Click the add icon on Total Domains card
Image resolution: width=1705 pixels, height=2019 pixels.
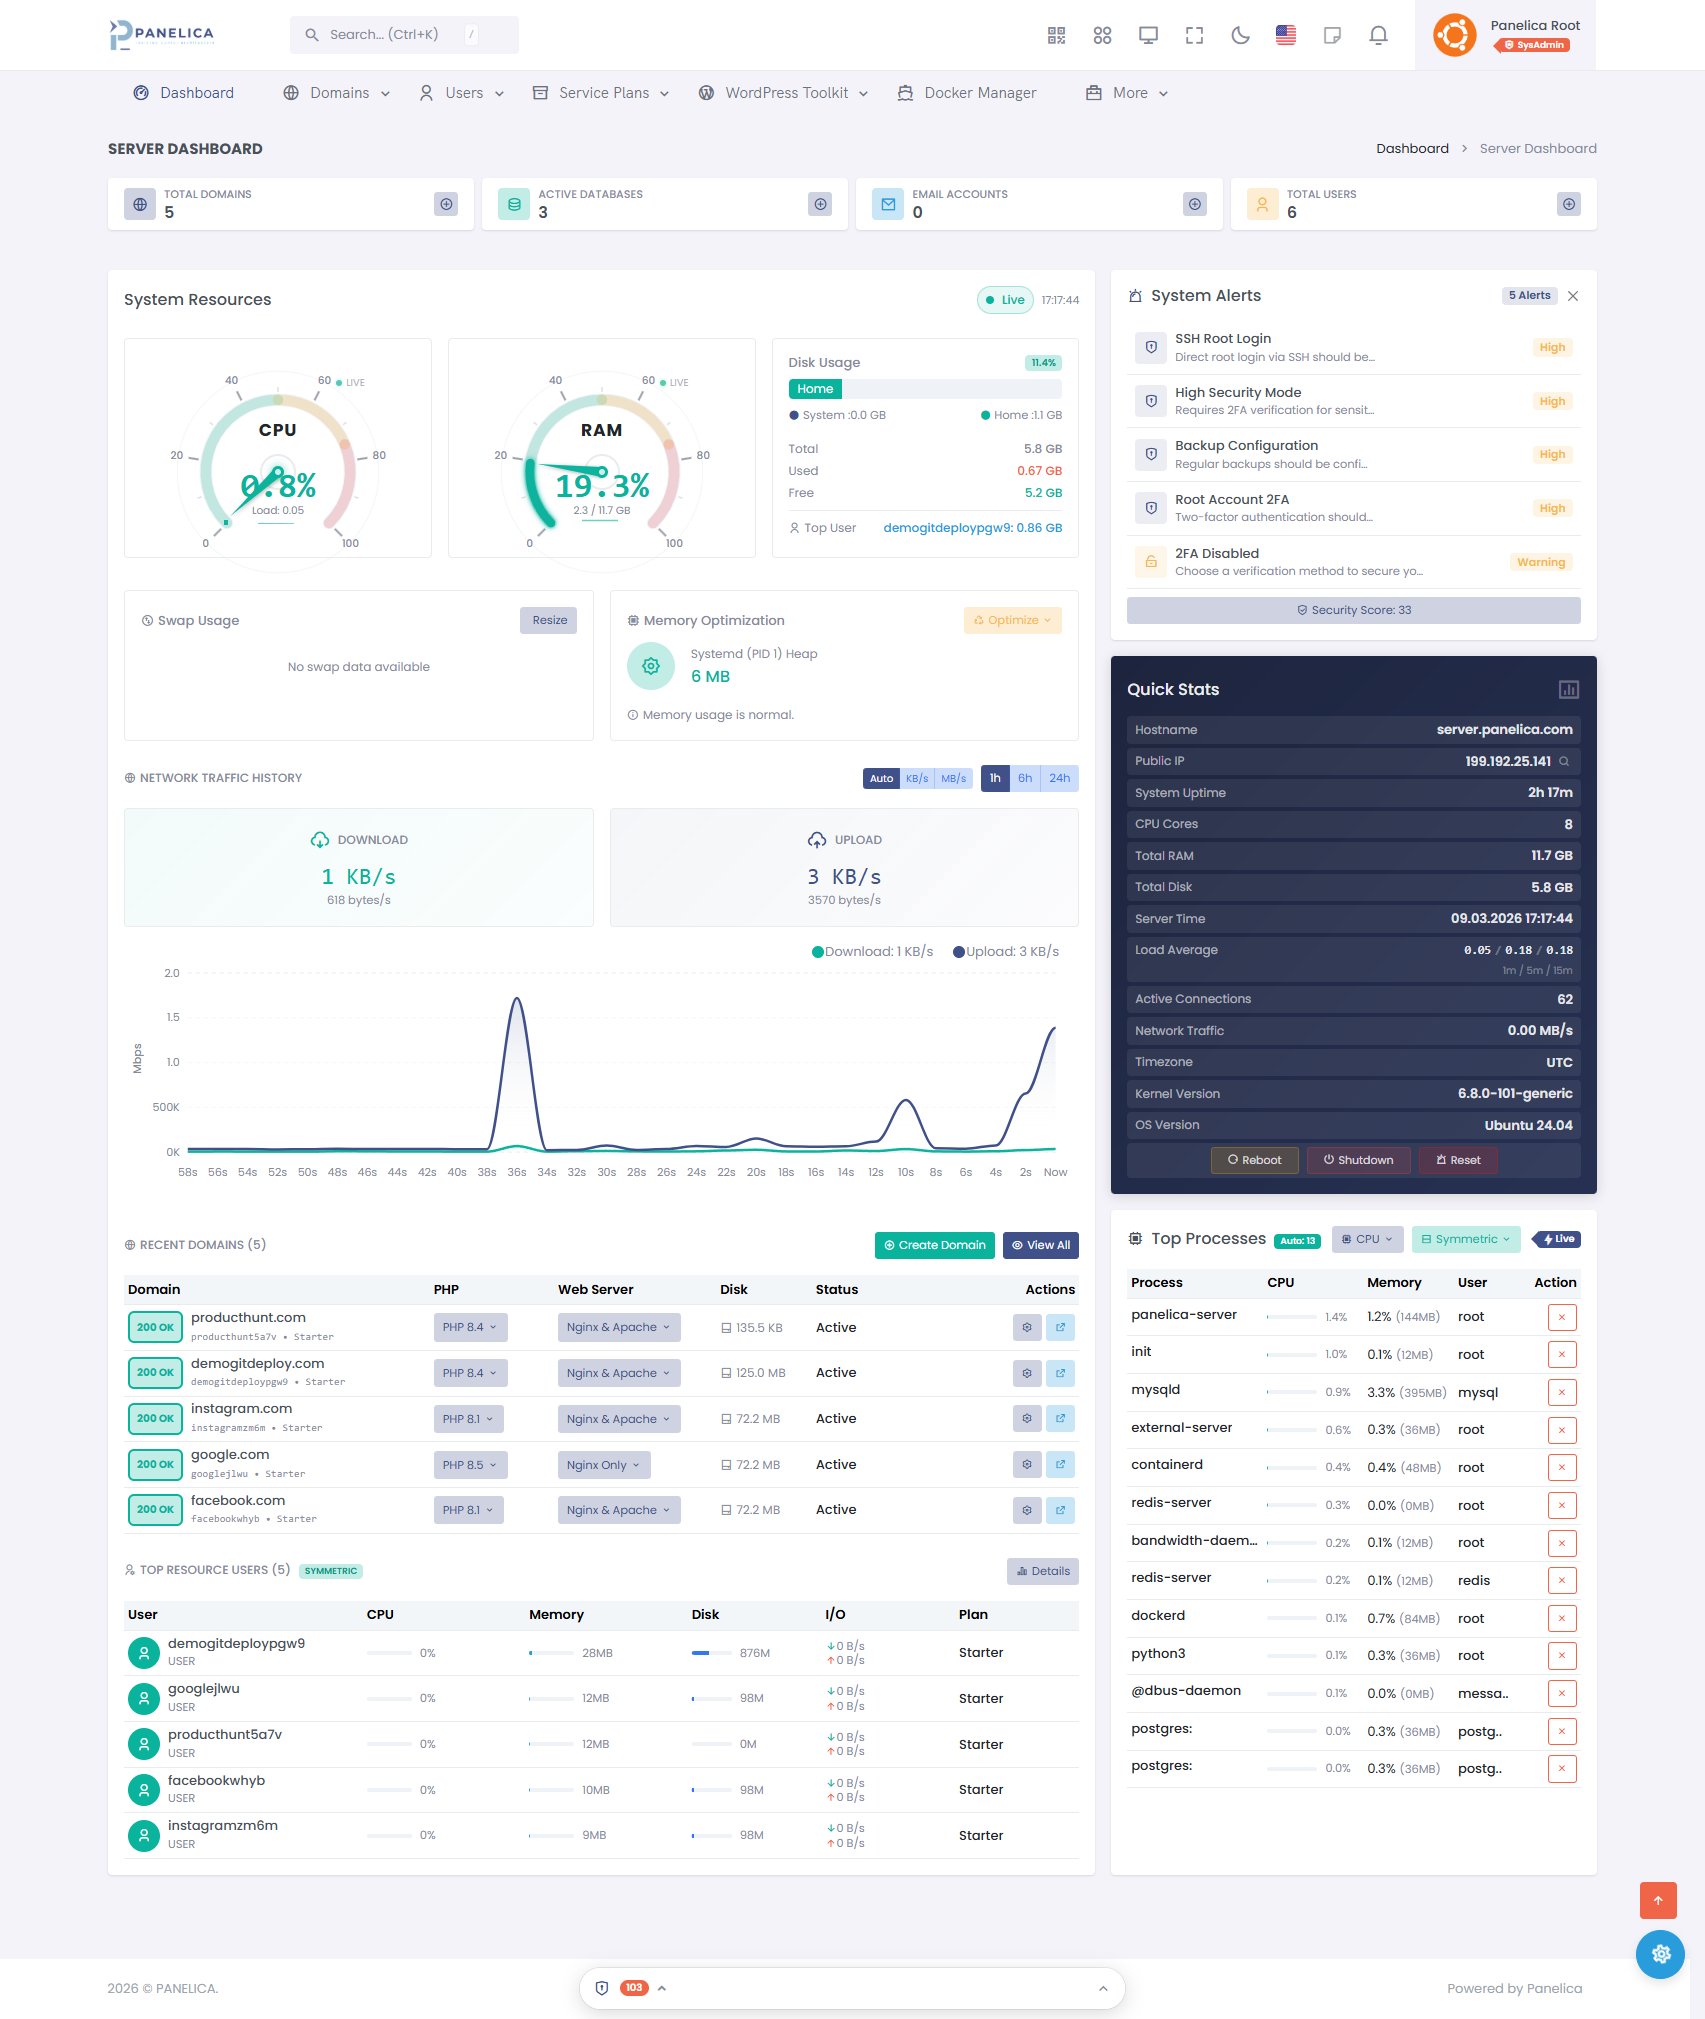click(x=446, y=204)
